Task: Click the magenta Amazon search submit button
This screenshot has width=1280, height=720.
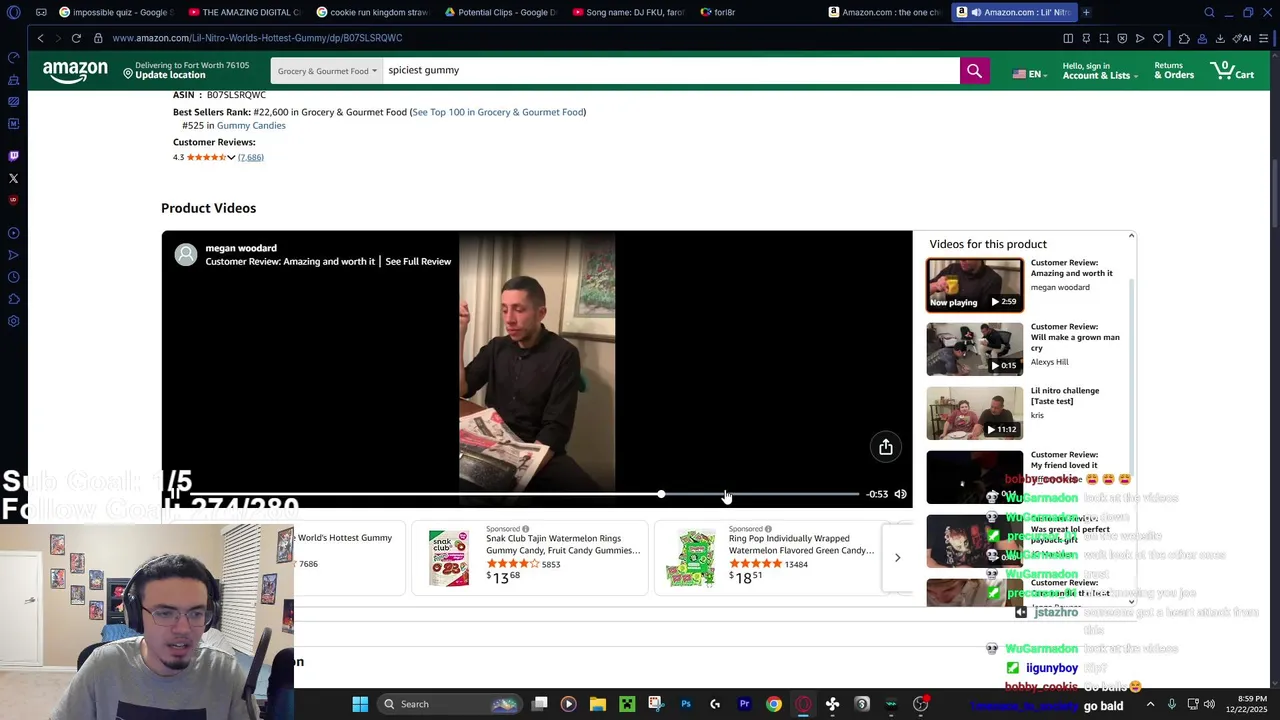Action: tap(974, 71)
